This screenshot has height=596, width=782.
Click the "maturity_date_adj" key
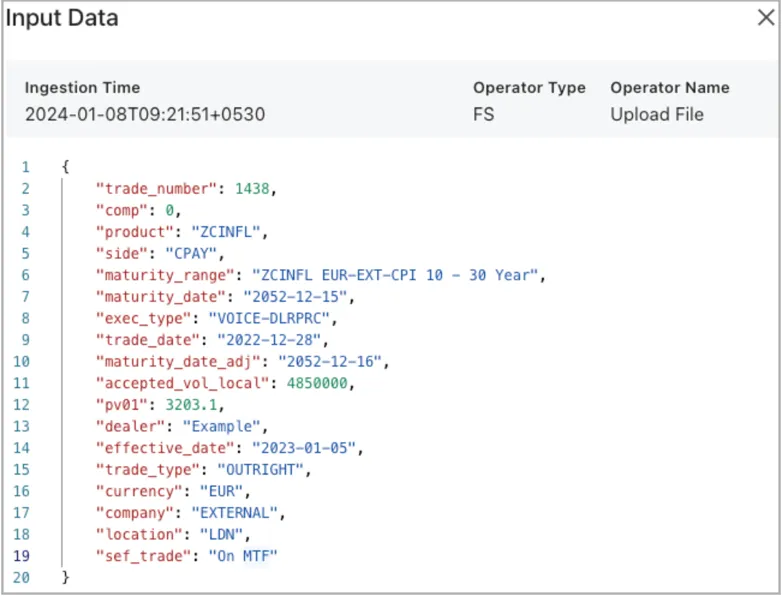[178, 361]
